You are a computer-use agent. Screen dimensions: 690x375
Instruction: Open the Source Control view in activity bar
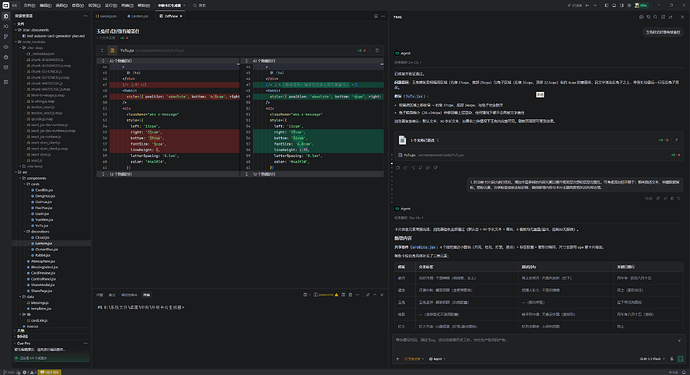(6, 37)
